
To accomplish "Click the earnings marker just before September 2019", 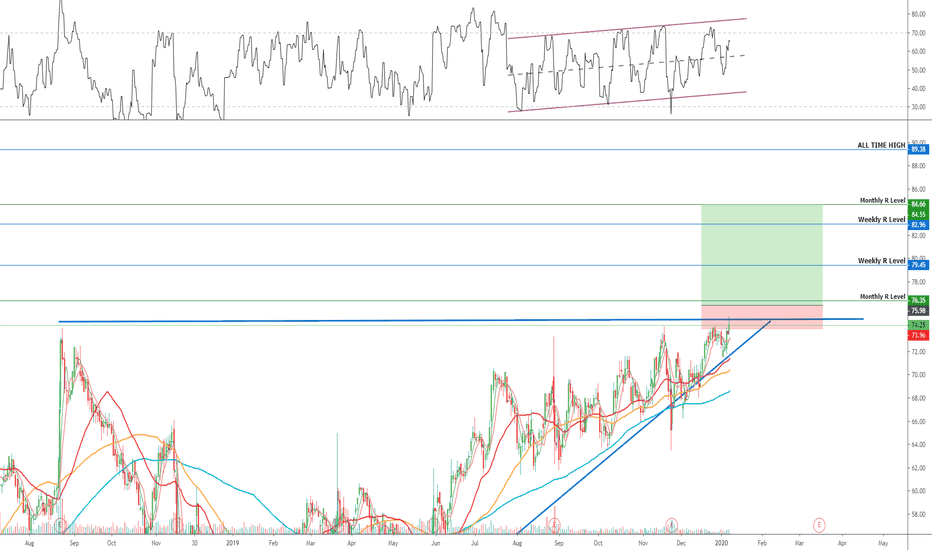I will click(x=554, y=525).
